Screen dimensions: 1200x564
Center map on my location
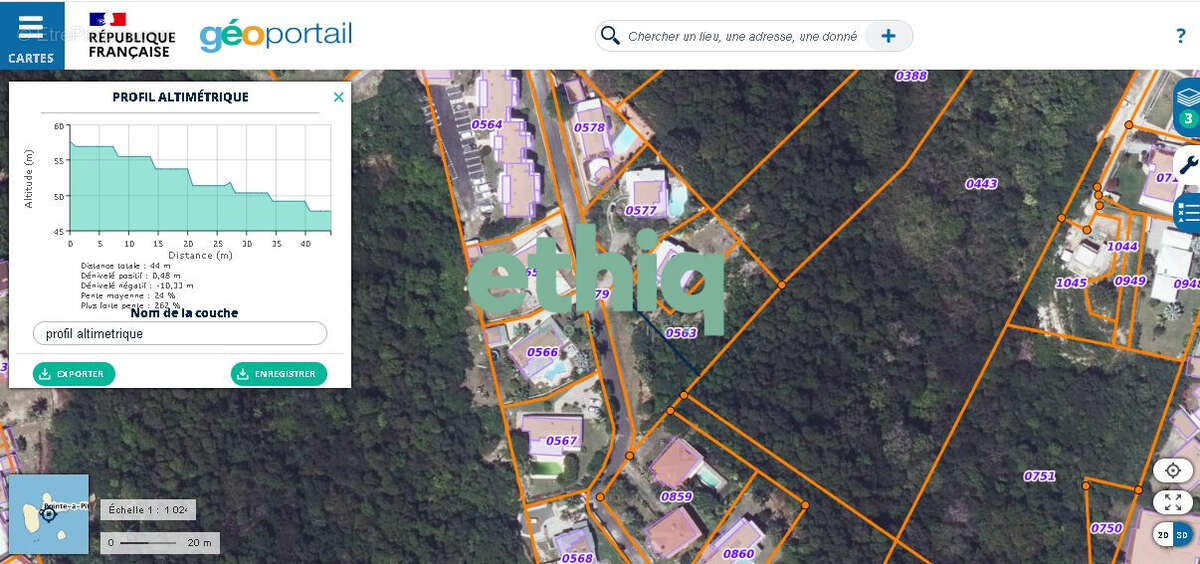(1172, 471)
